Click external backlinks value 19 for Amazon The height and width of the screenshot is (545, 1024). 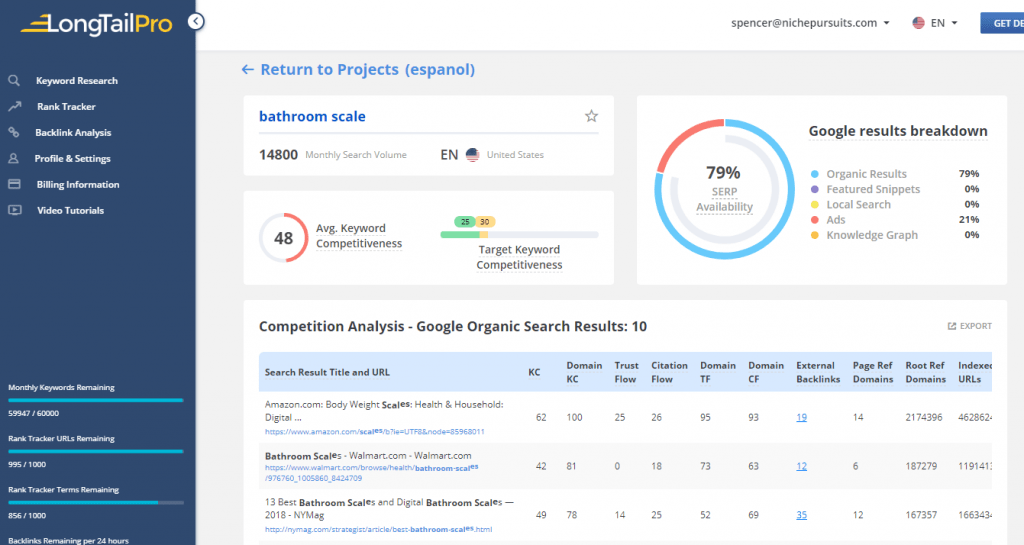coord(801,417)
